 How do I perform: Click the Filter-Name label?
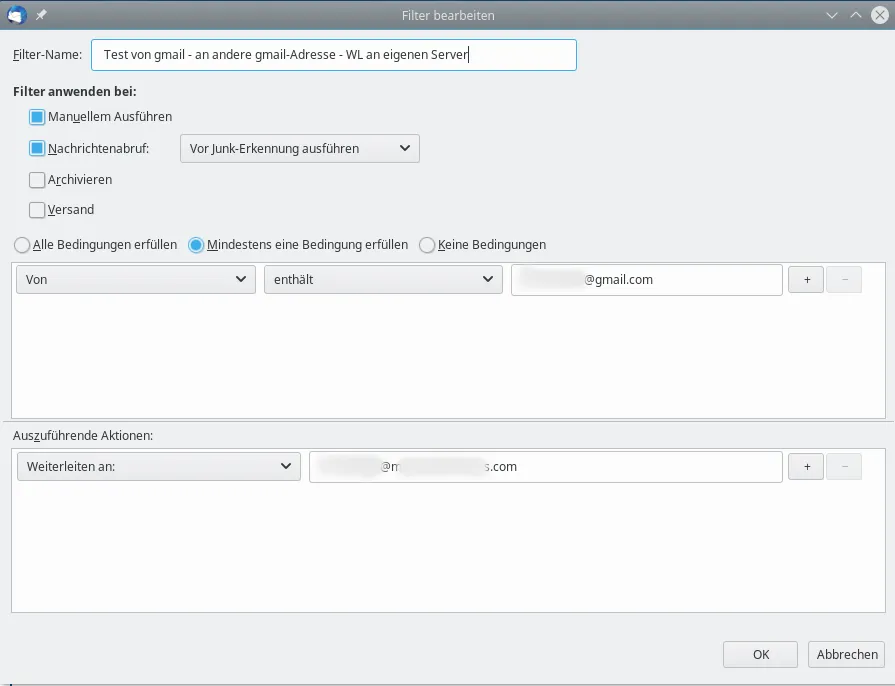click(x=47, y=55)
